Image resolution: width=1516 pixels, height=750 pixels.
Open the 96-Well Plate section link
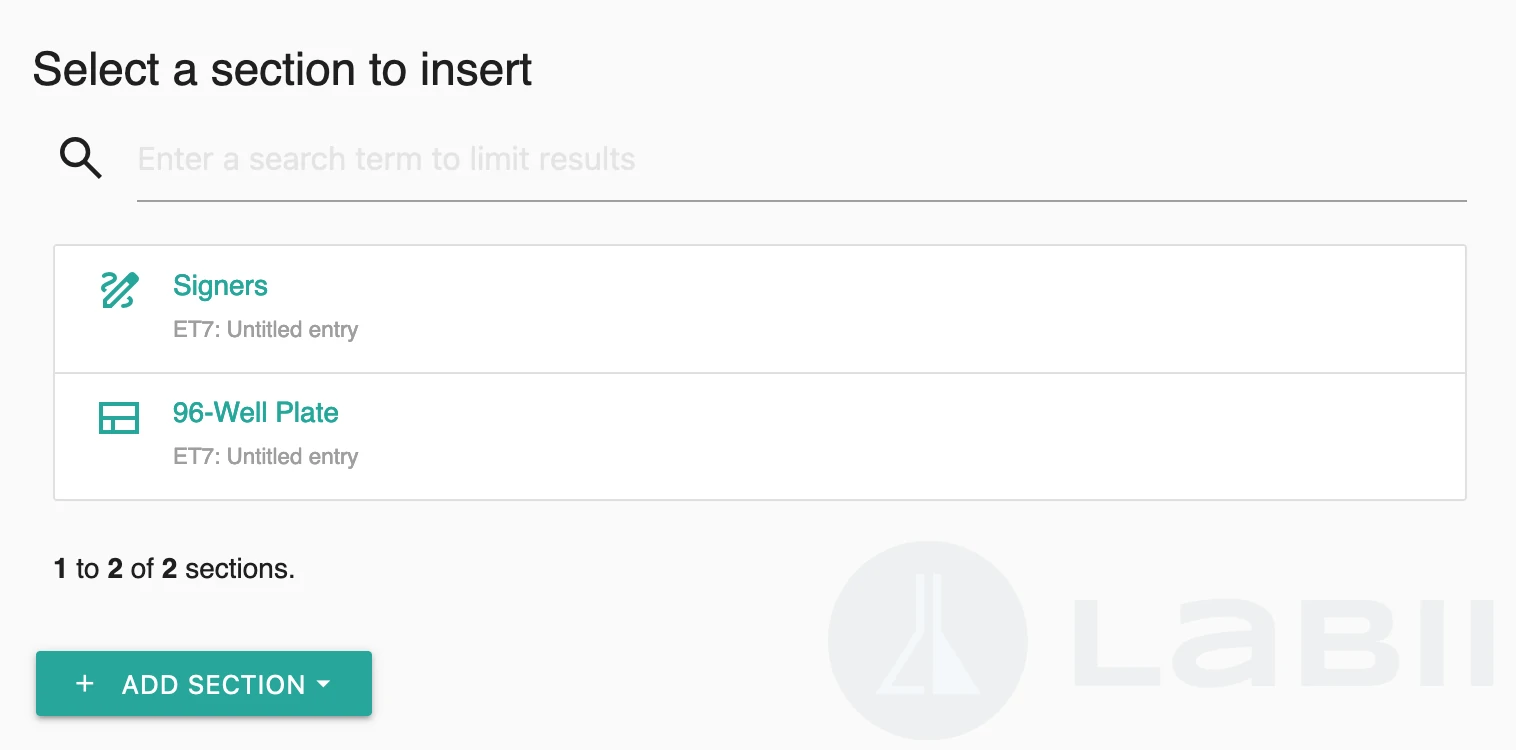[255, 413]
